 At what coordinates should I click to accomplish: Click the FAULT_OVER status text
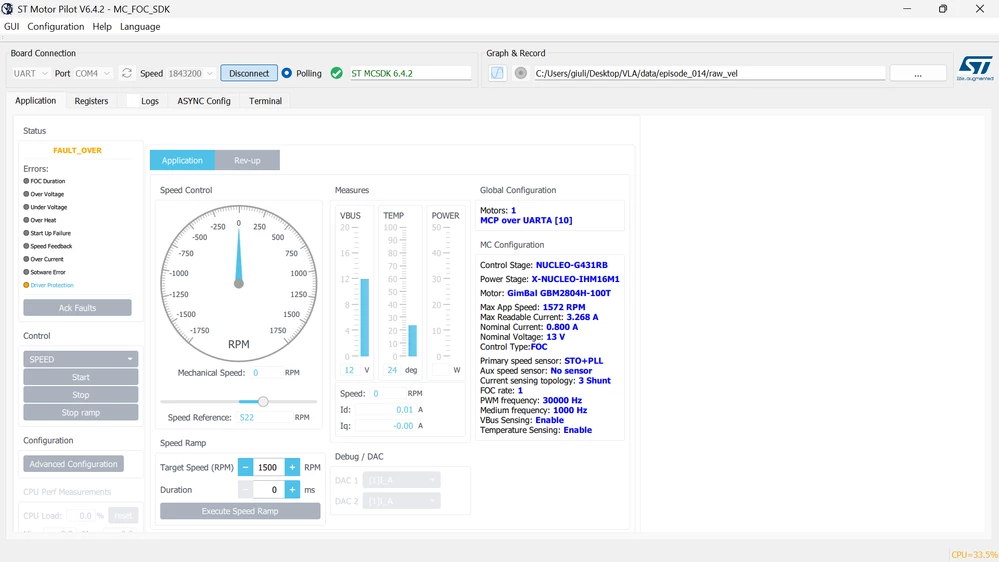(78, 150)
